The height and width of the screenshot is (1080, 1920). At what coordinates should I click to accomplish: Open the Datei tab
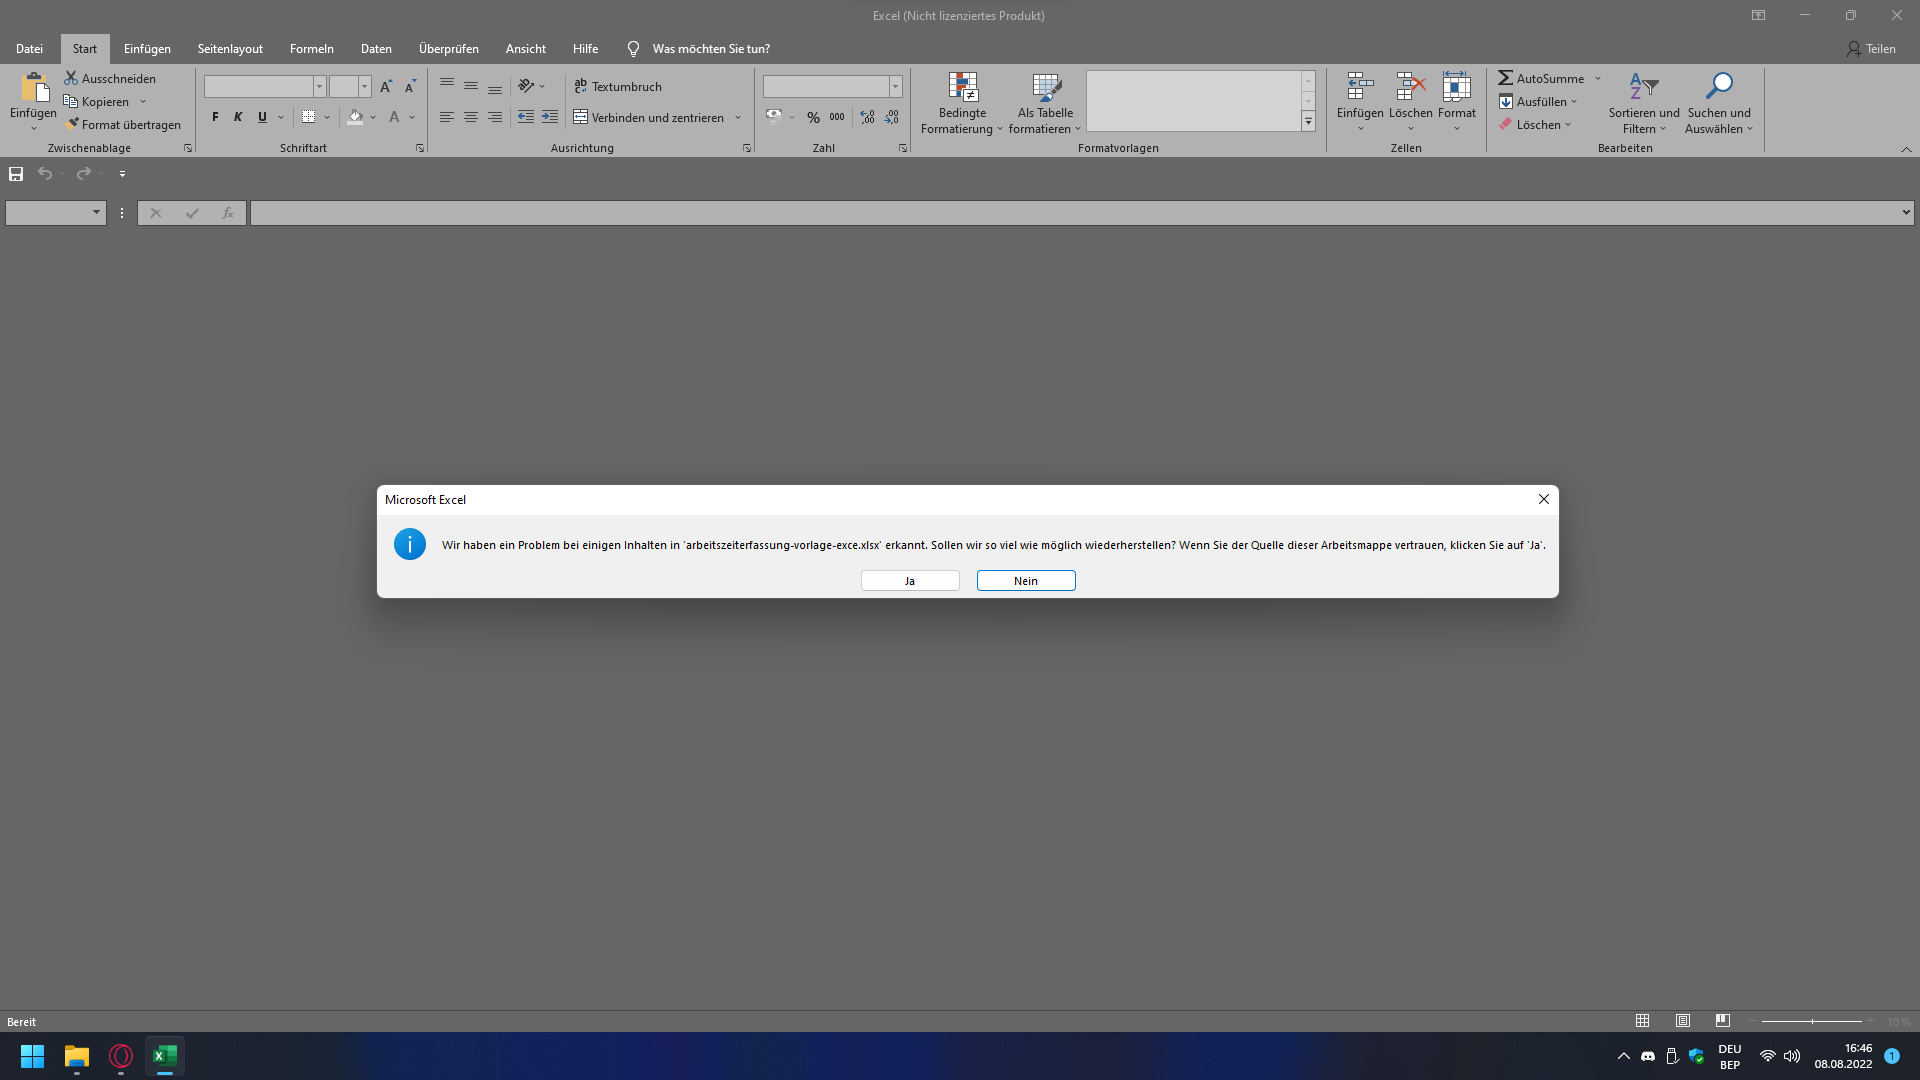(29, 48)
